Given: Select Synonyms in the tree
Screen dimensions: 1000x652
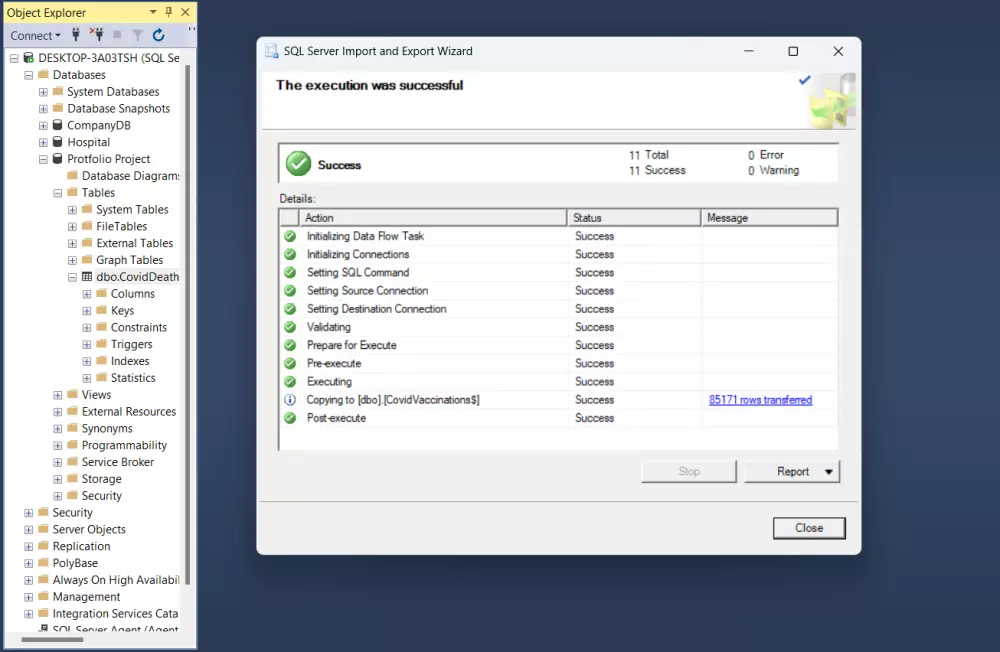Looking at the screenshot, I should pos(107,429).
